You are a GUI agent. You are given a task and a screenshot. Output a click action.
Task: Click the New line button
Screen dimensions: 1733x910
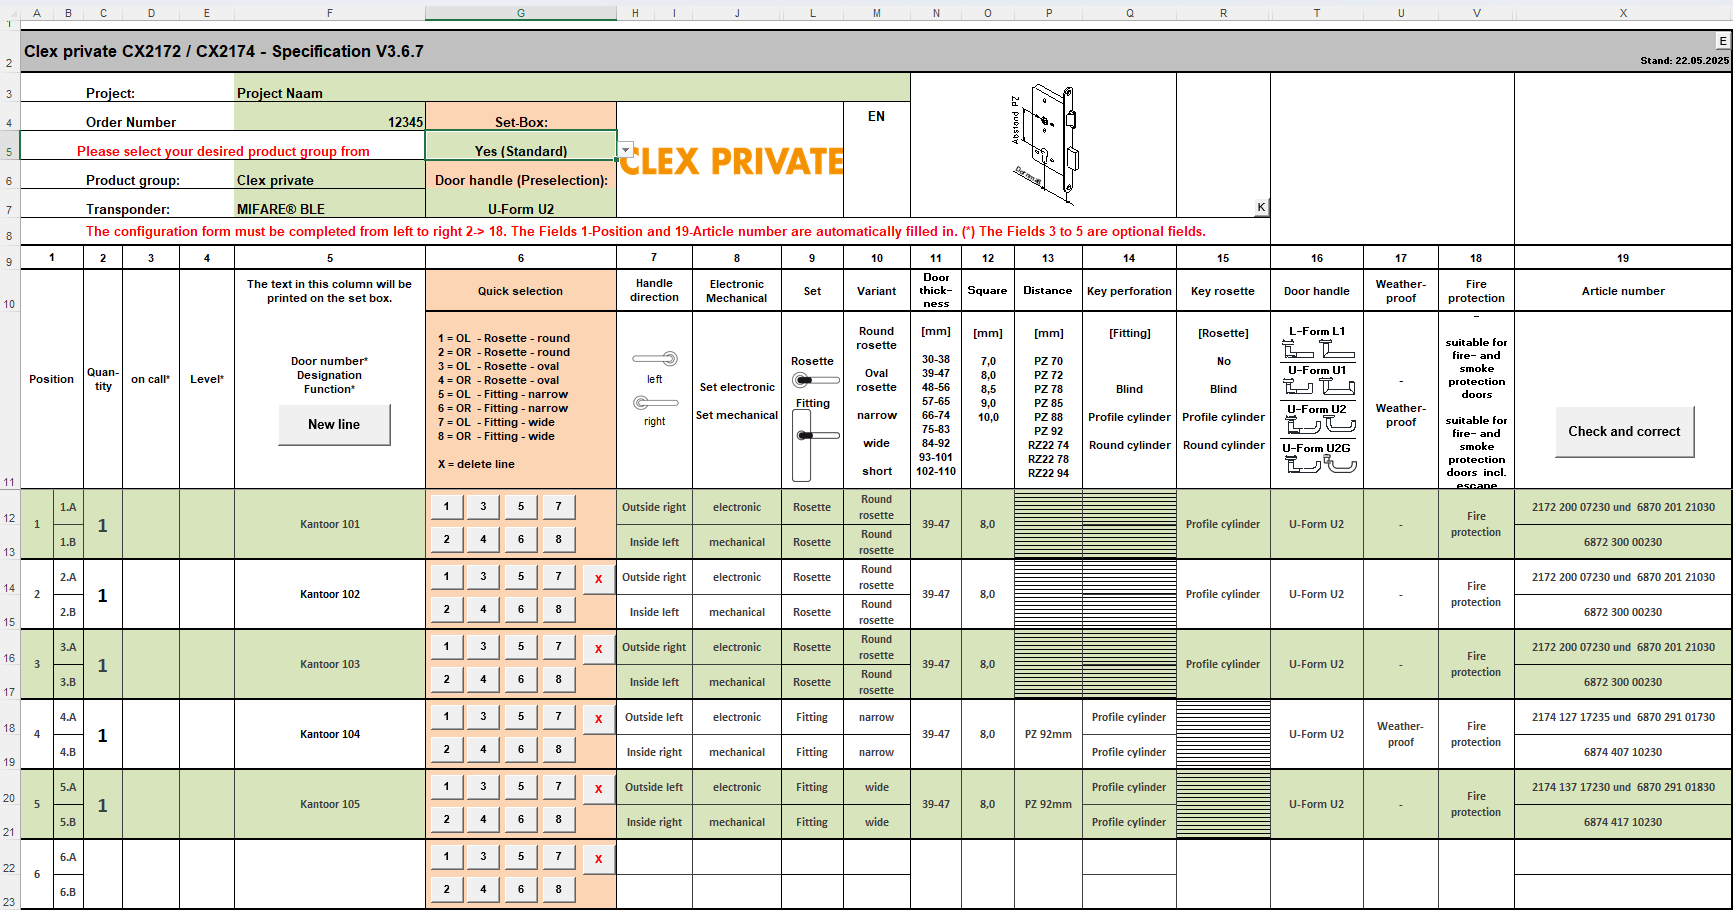coord(334,425)
